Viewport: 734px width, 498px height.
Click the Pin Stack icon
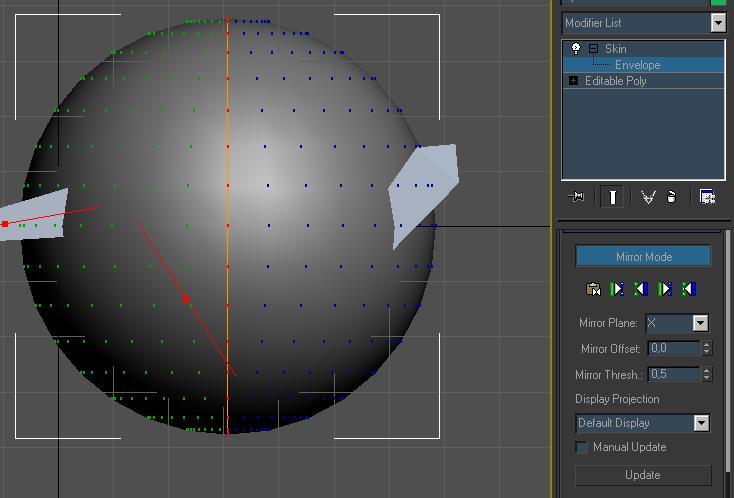pos(576,196)
